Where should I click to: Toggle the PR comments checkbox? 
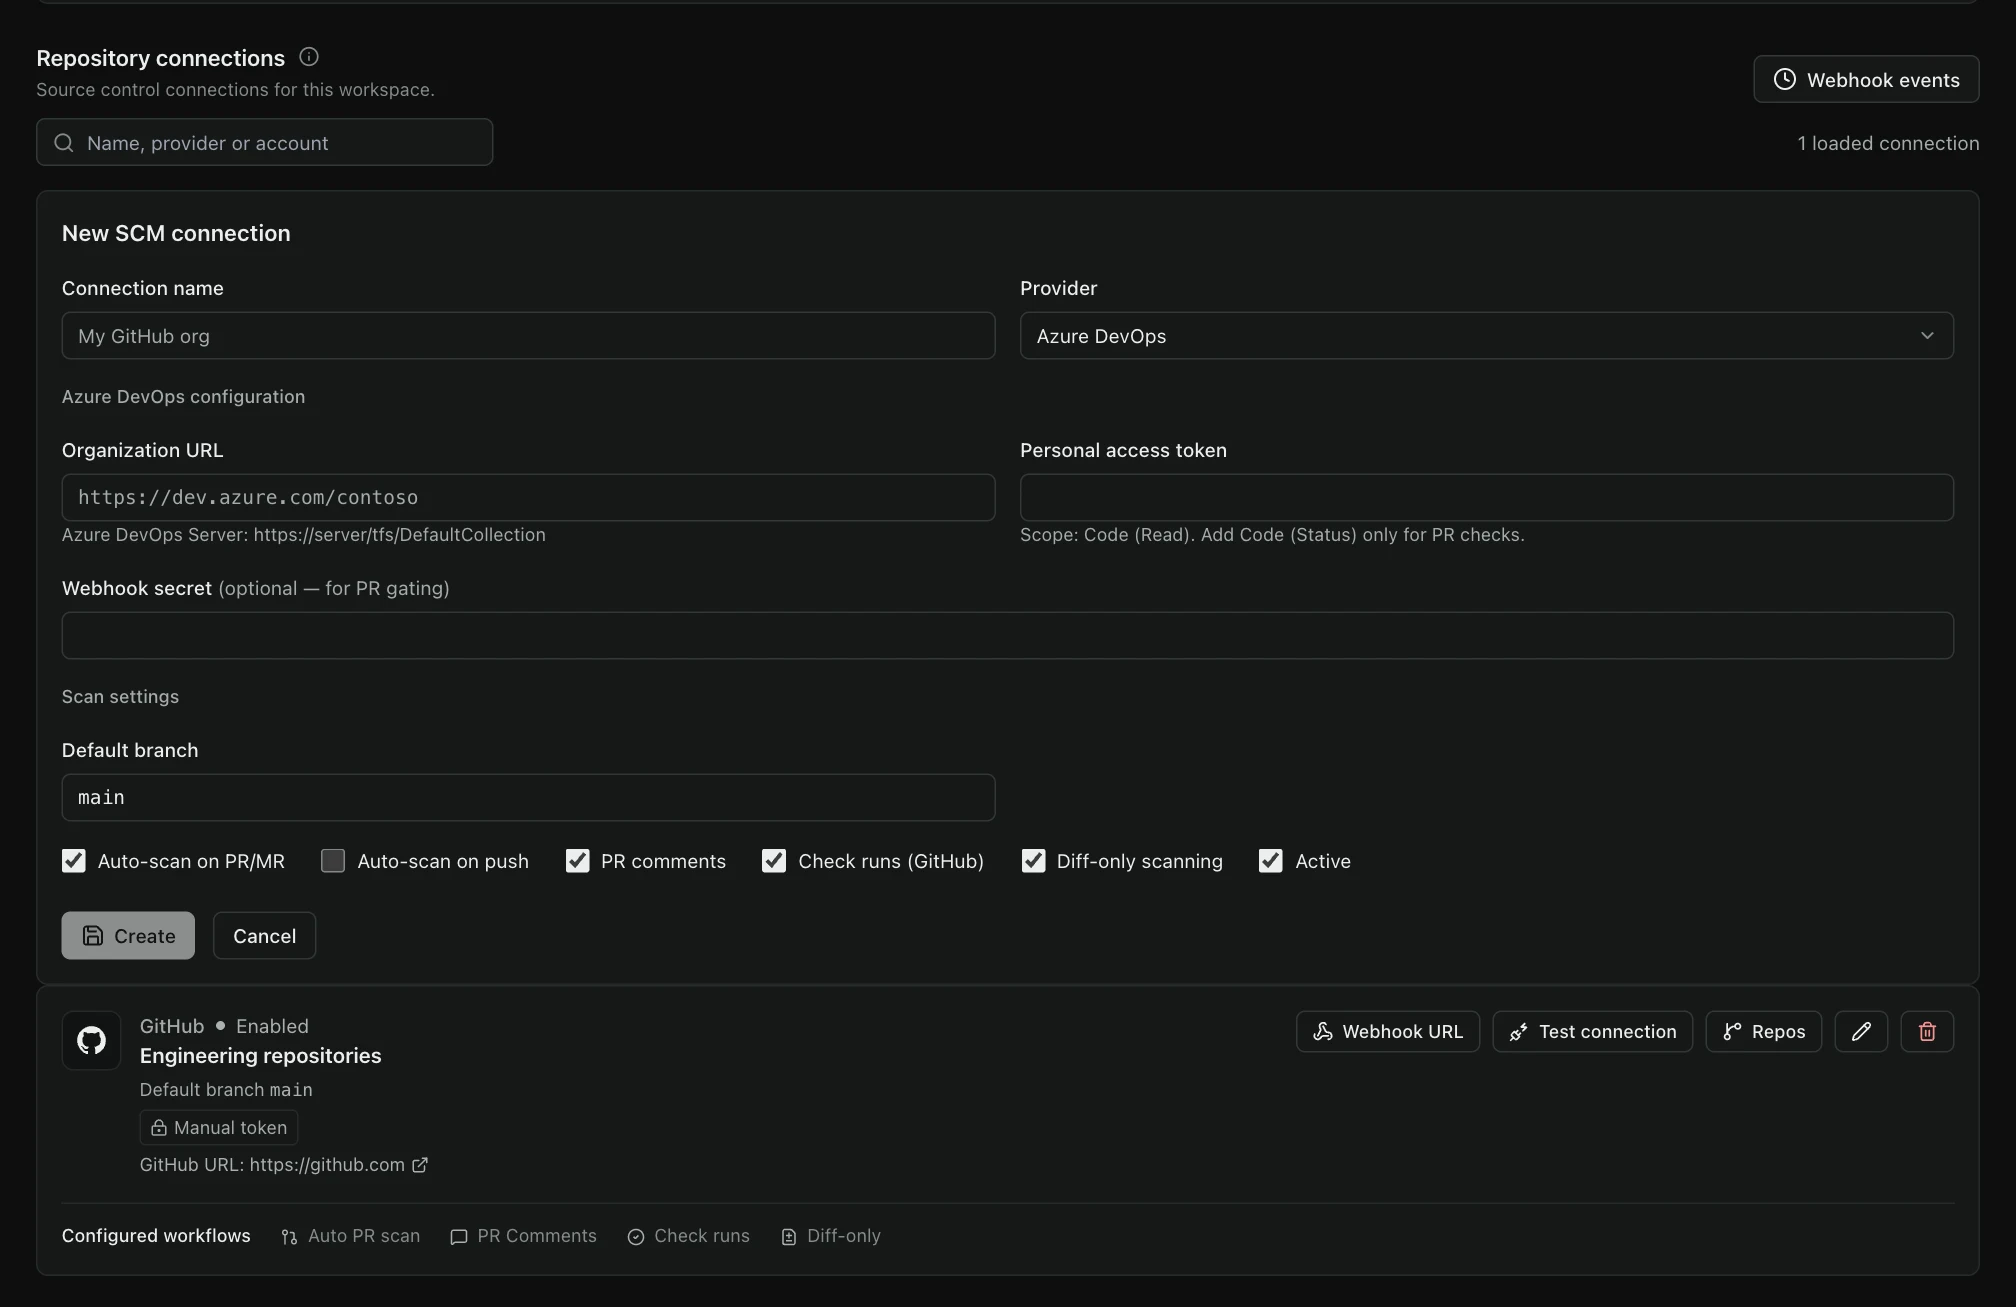tap(577, 861)
